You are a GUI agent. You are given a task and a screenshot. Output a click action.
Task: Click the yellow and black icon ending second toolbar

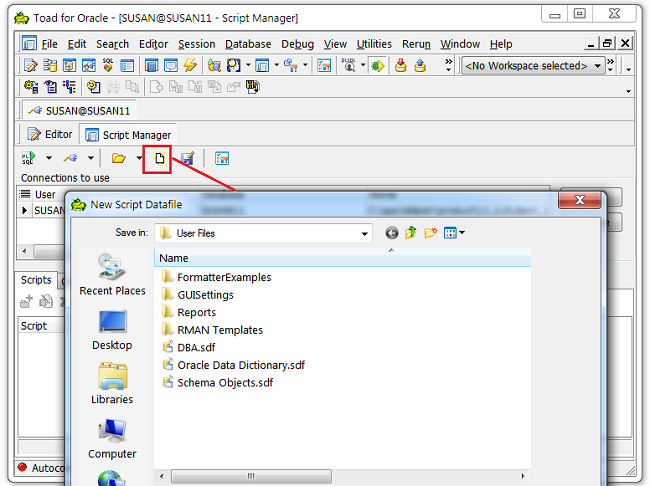coord(252,87)
